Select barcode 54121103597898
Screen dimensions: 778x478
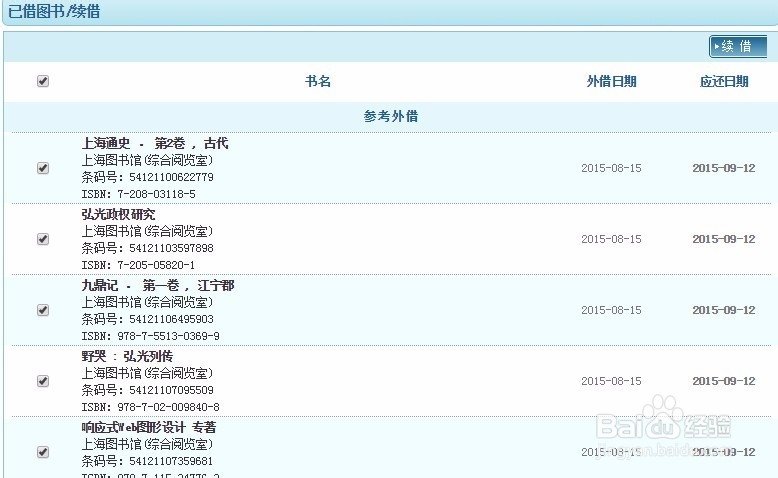coord(171,248)
